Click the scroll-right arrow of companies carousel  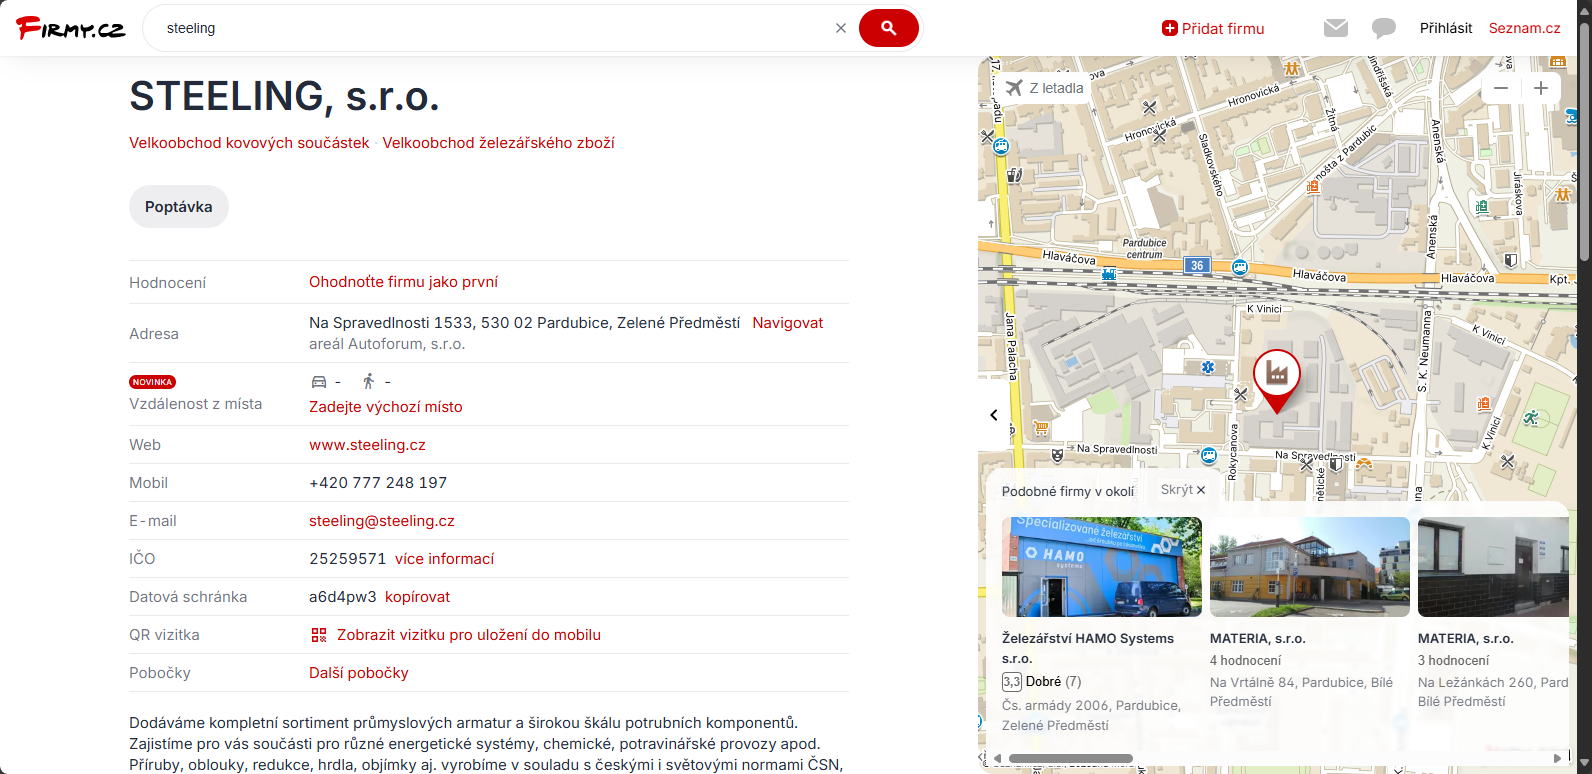click(x=1558, y=758)
